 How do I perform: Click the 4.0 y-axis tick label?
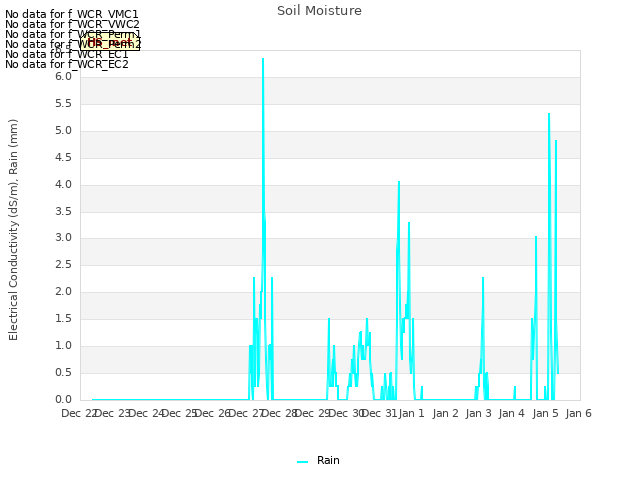tap(63, 184)
